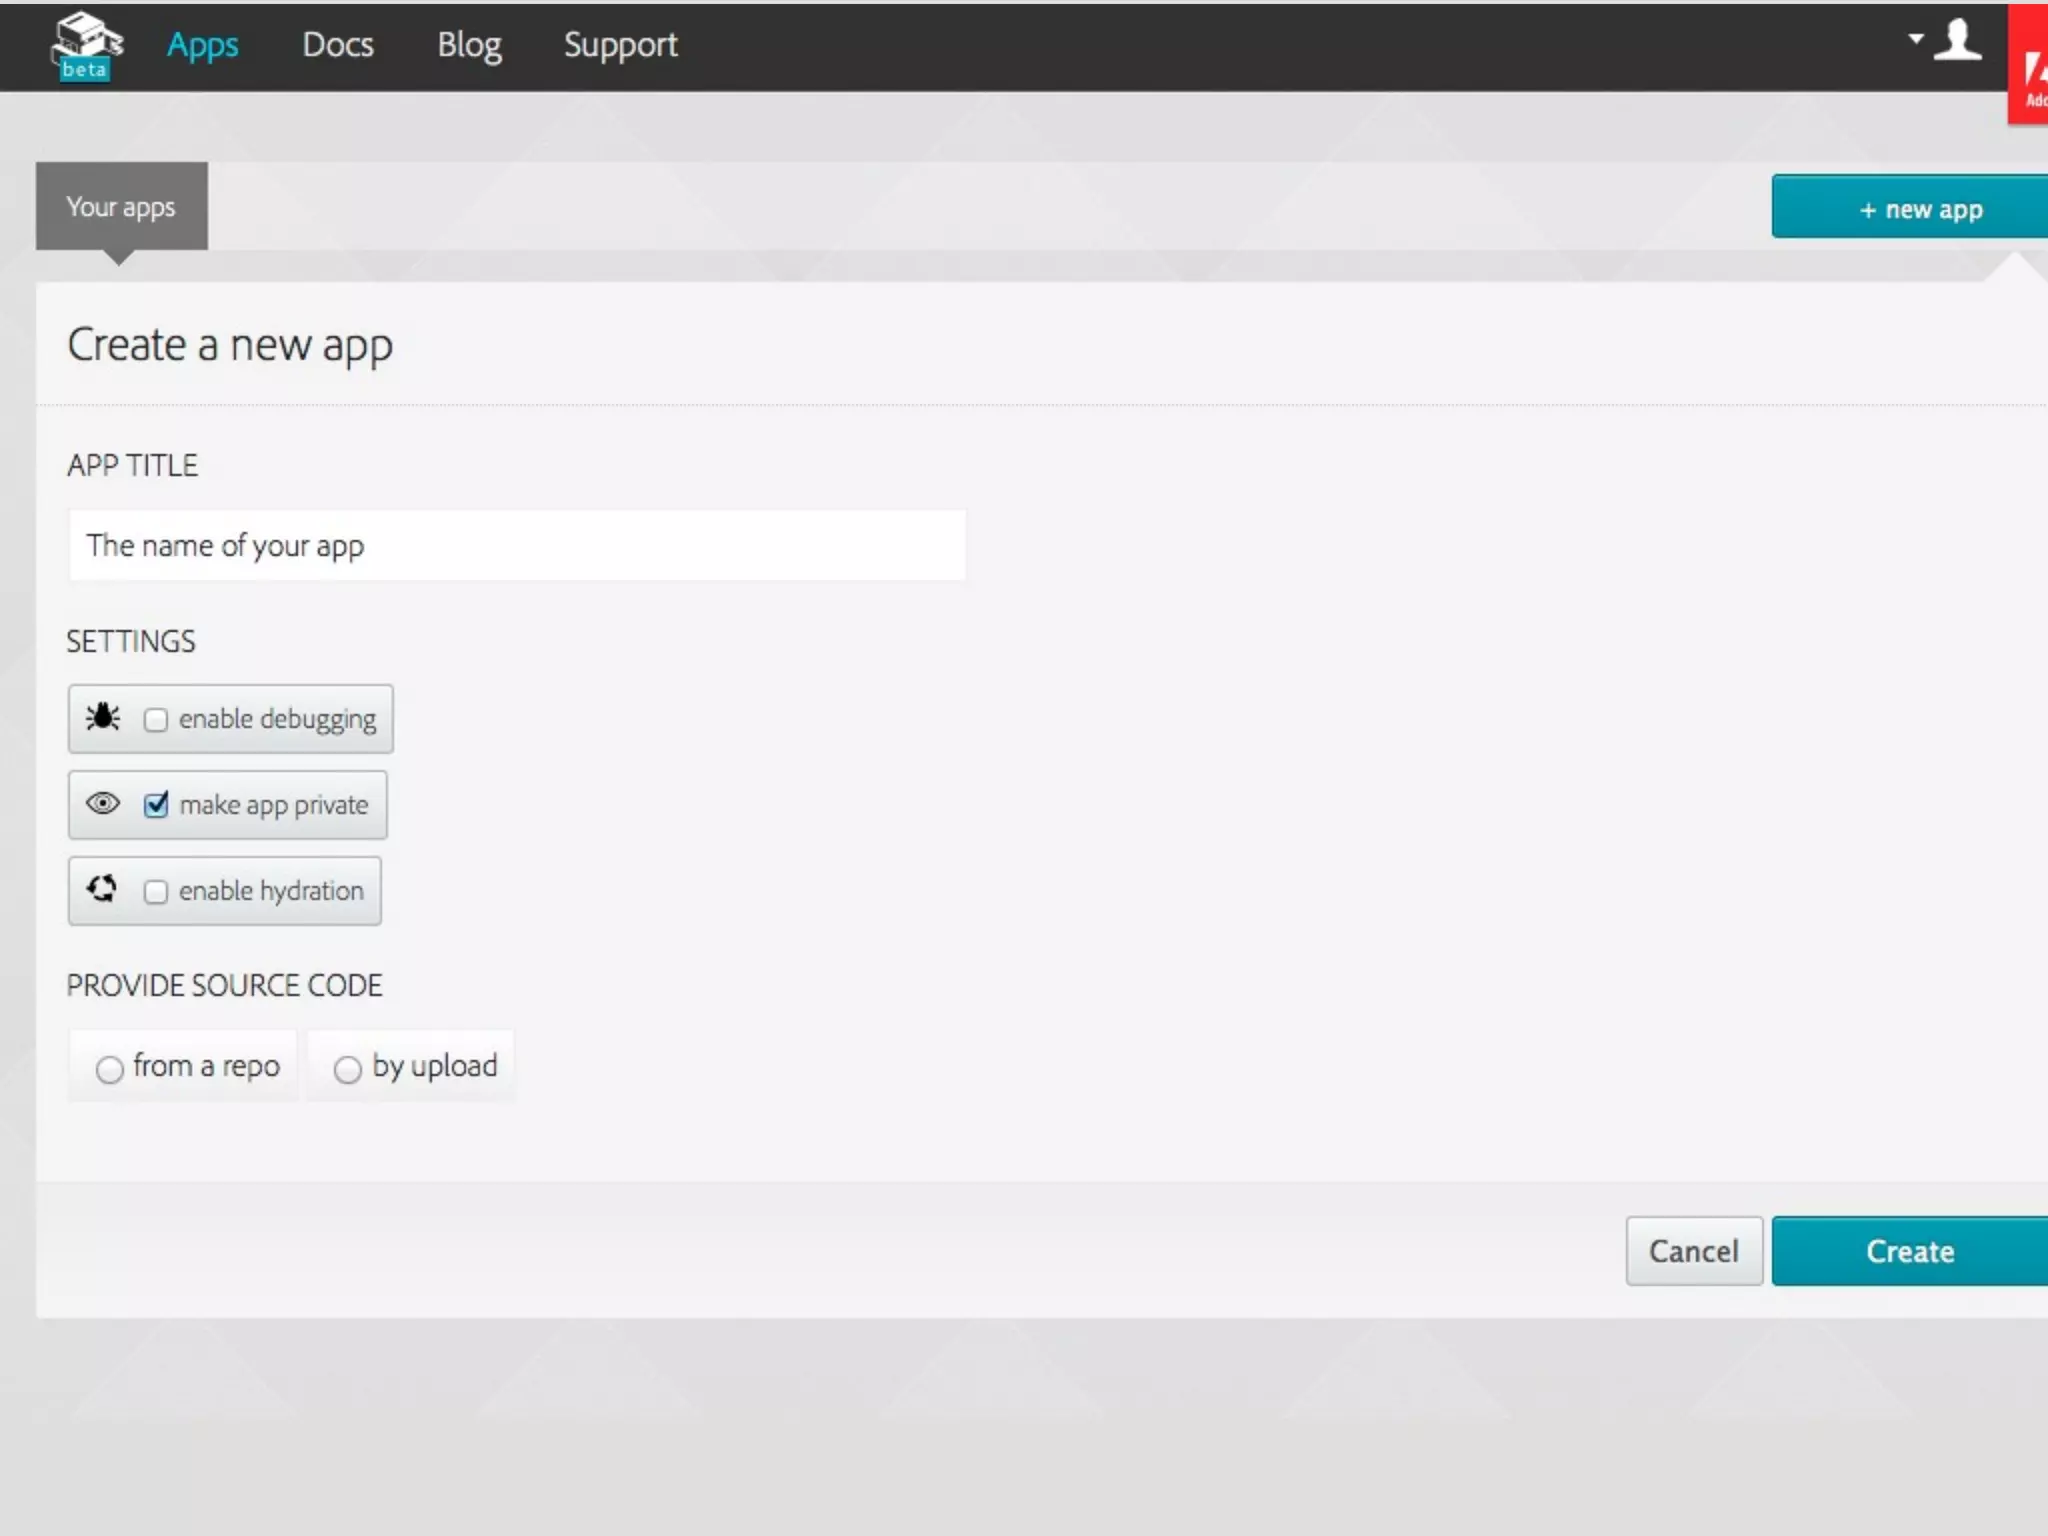Focus the app title input field
The height and width of the screenshot is (1536, 2048).
tap(517, 546)
